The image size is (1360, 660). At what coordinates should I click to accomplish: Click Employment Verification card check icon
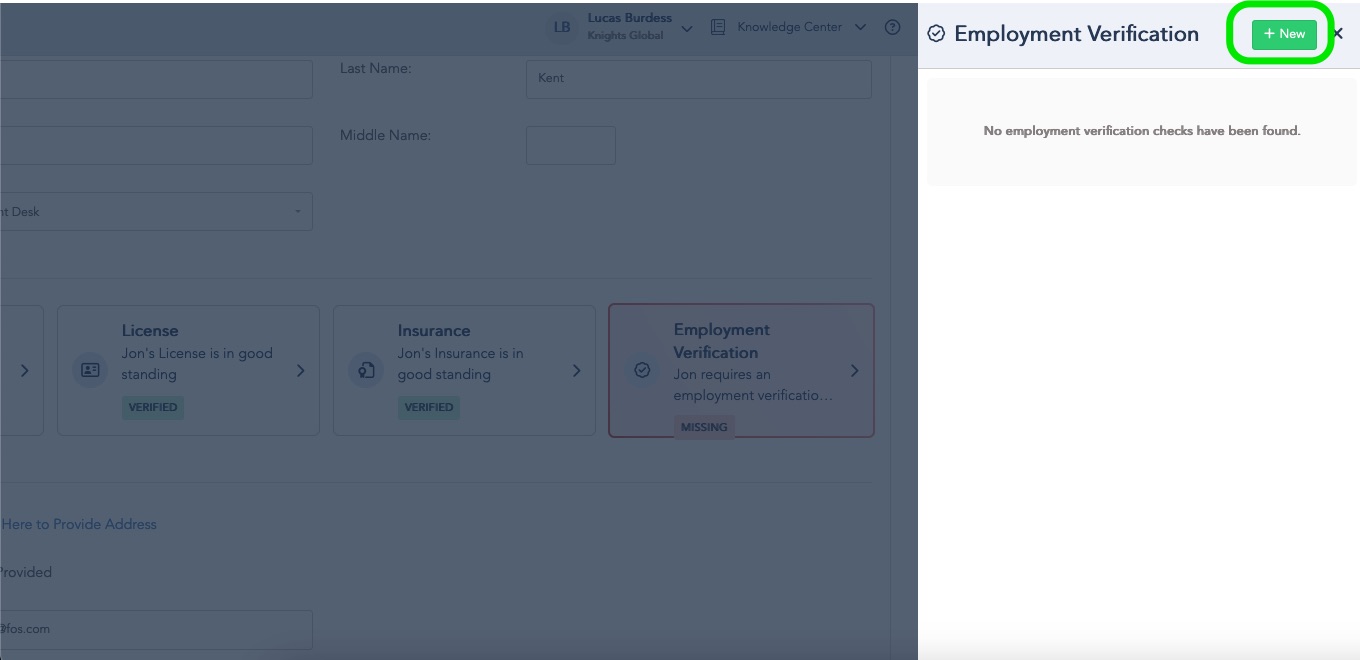pyautogui.click(x=642, y=370)
